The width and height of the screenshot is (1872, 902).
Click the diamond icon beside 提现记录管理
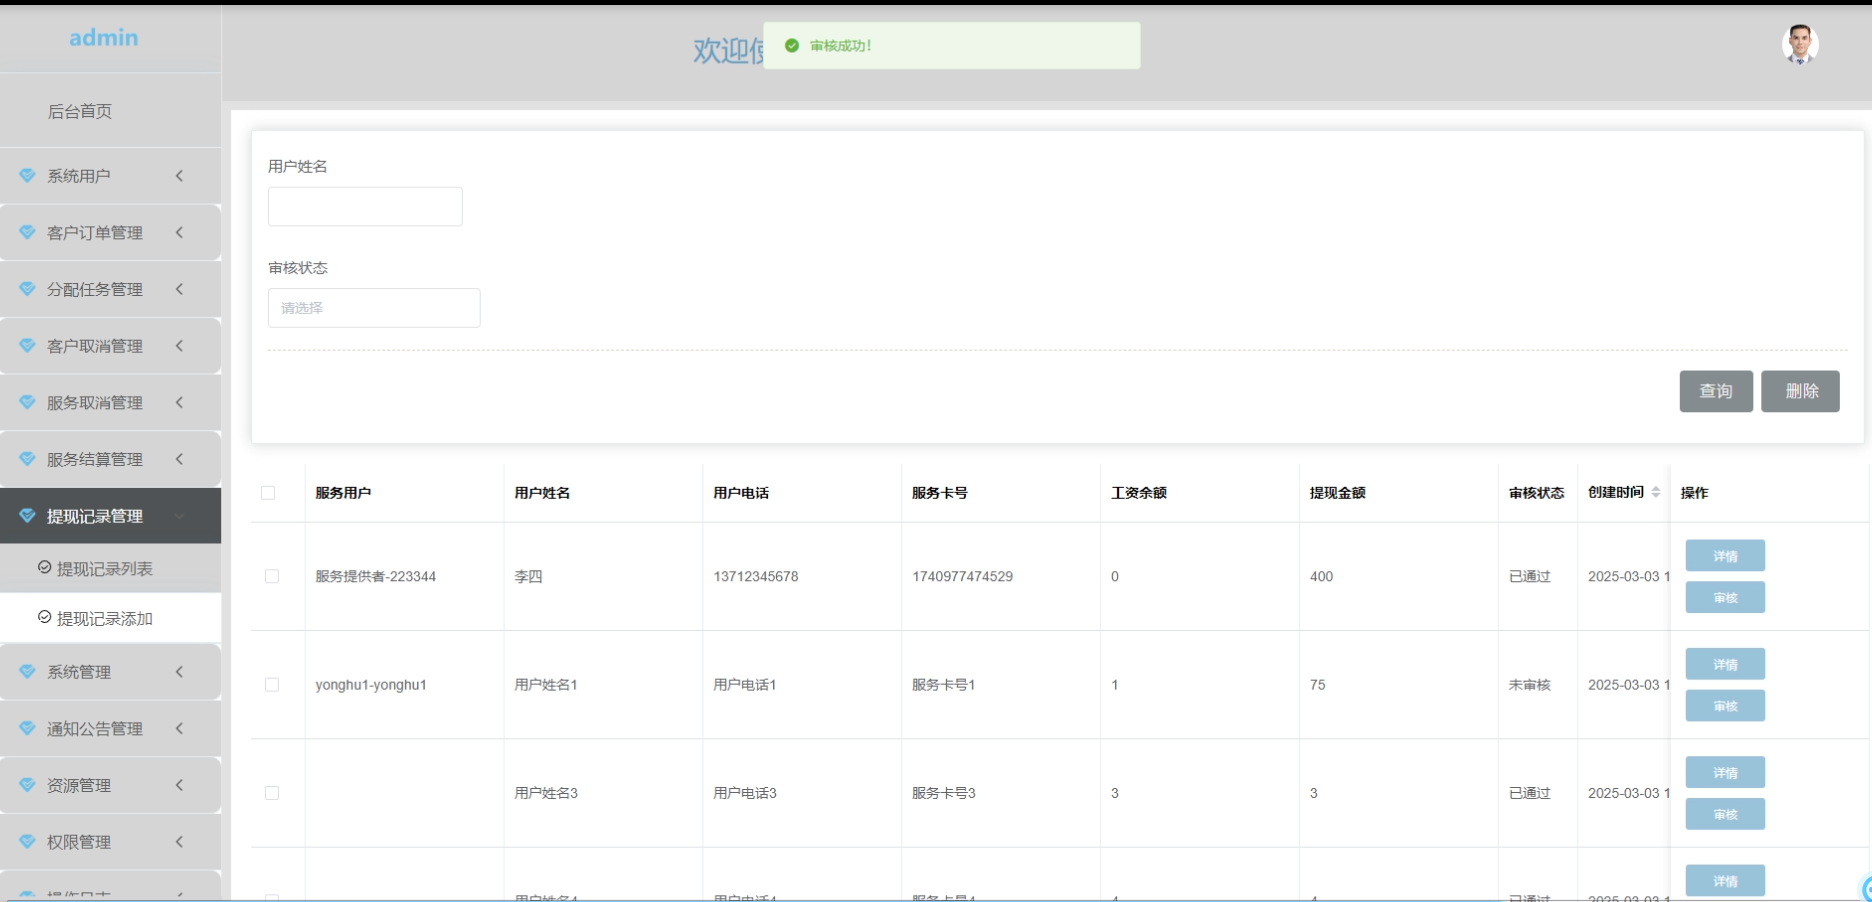coord(27,515)
